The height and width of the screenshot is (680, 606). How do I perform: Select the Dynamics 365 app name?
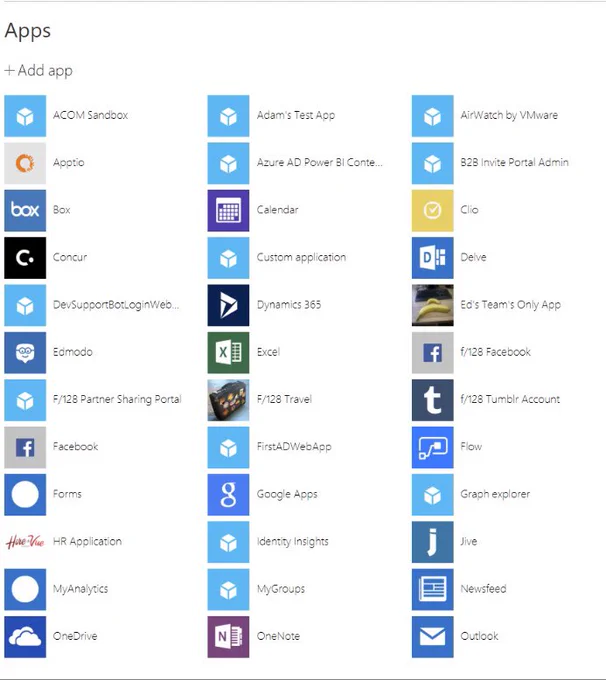(x=289, y=304)
